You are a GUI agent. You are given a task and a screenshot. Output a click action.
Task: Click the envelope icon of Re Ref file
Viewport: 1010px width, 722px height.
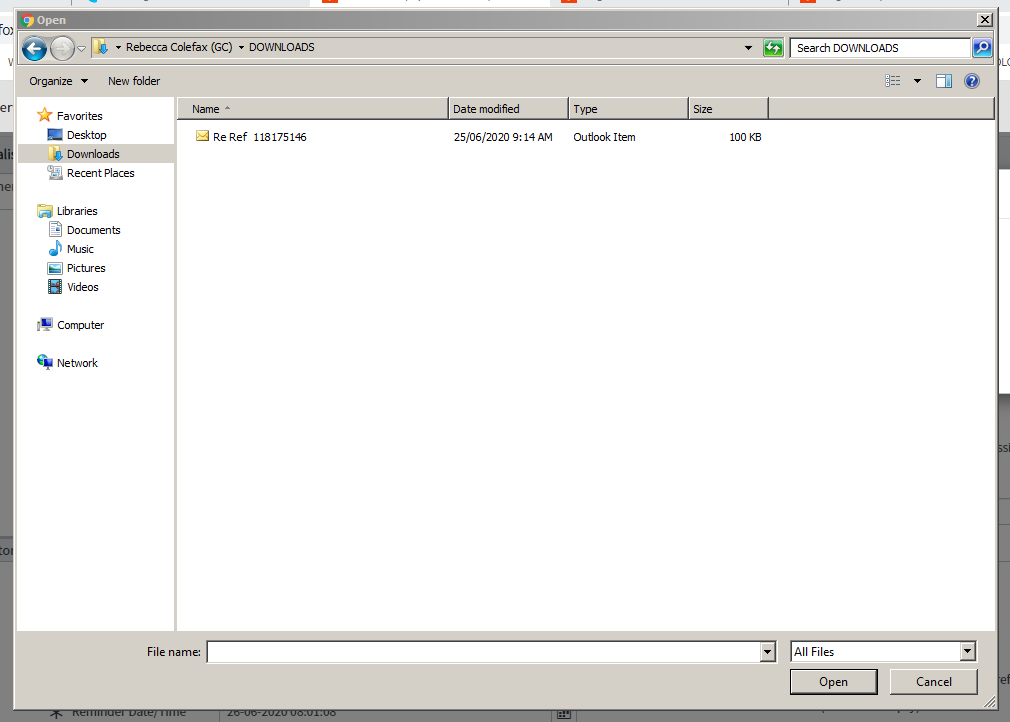(x=202, y=136)
